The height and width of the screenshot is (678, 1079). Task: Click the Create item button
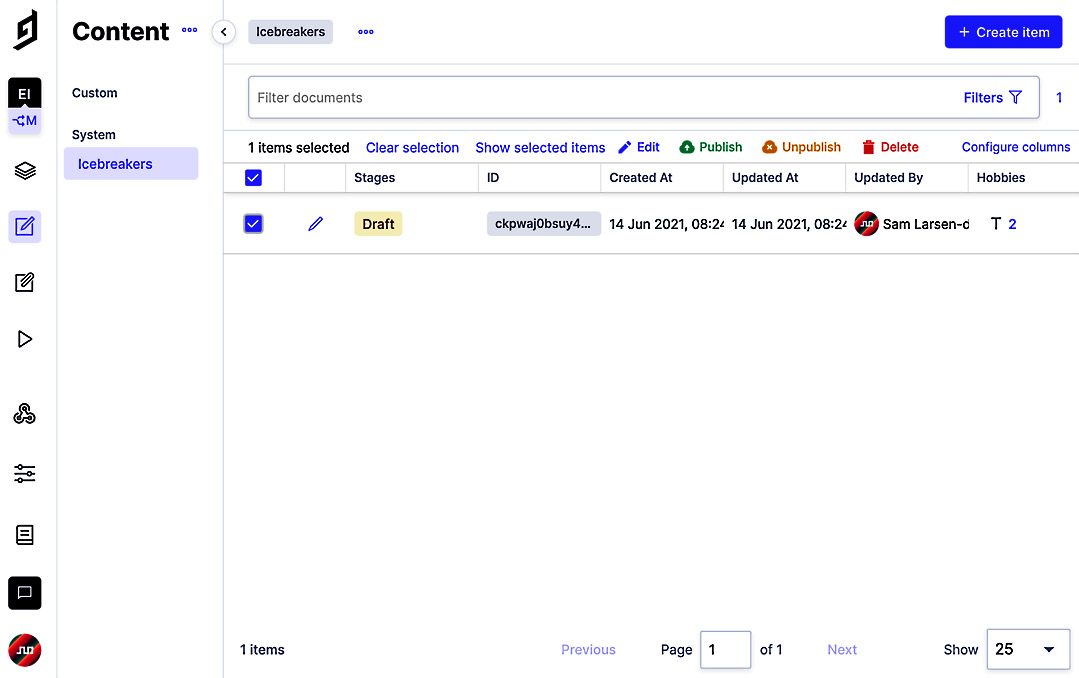click(x=1003, y=31)
